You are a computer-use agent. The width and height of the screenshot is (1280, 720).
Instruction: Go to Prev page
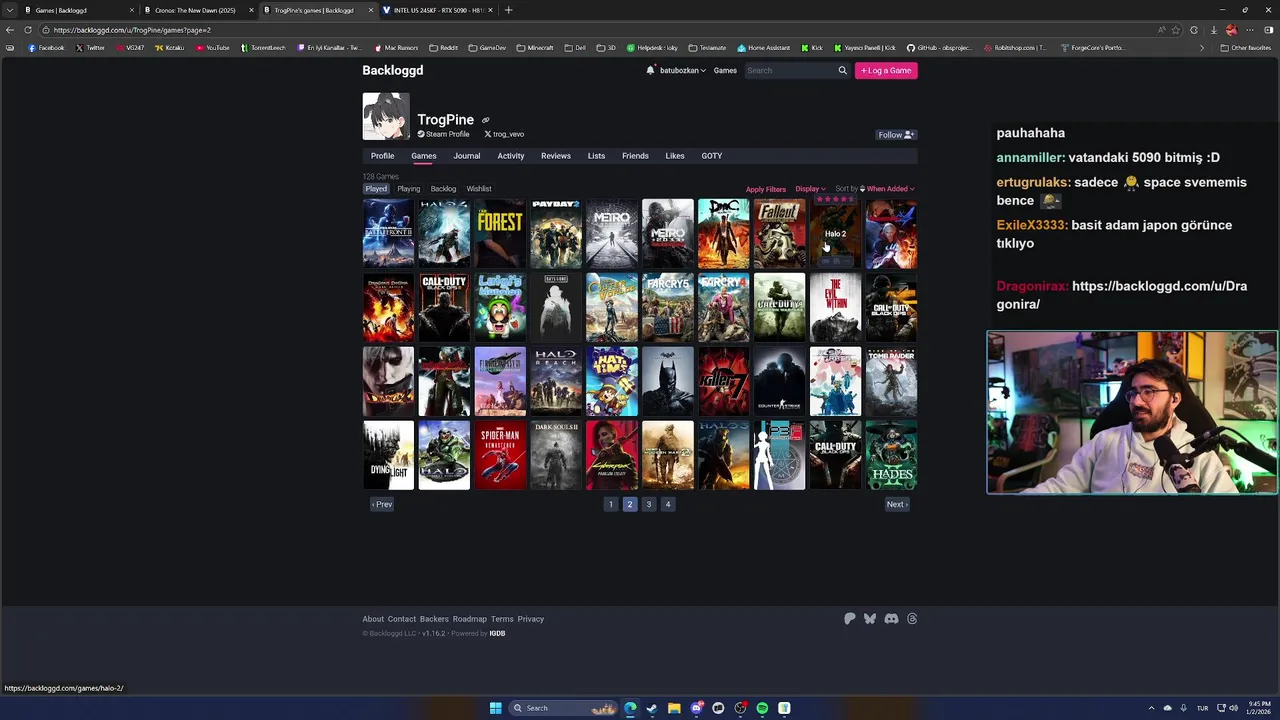[x=382, y=504]
